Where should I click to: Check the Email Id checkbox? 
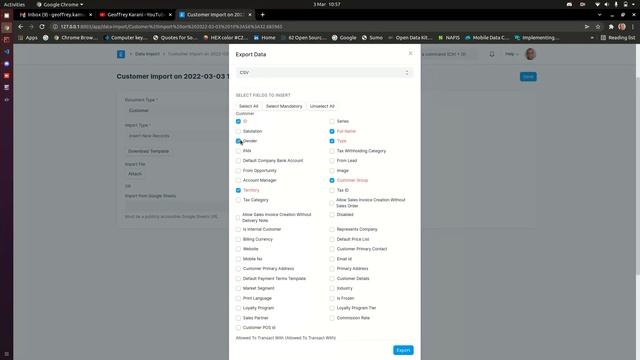332,259
